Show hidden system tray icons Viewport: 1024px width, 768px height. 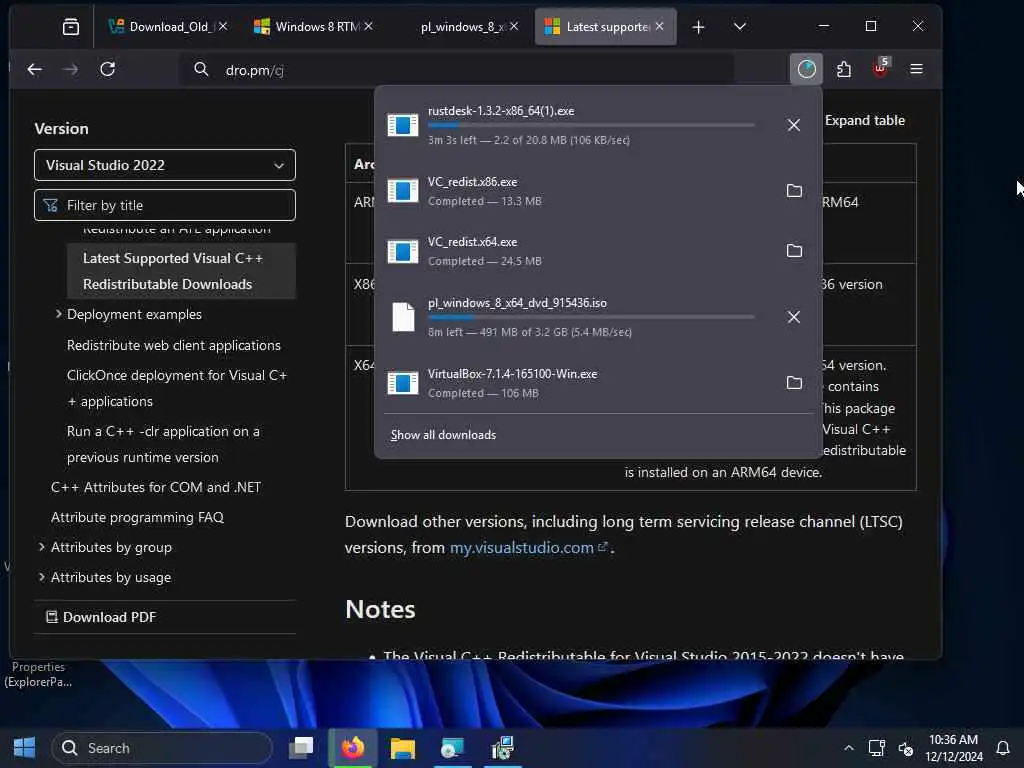pyautogui.click(x=848, y=748)
